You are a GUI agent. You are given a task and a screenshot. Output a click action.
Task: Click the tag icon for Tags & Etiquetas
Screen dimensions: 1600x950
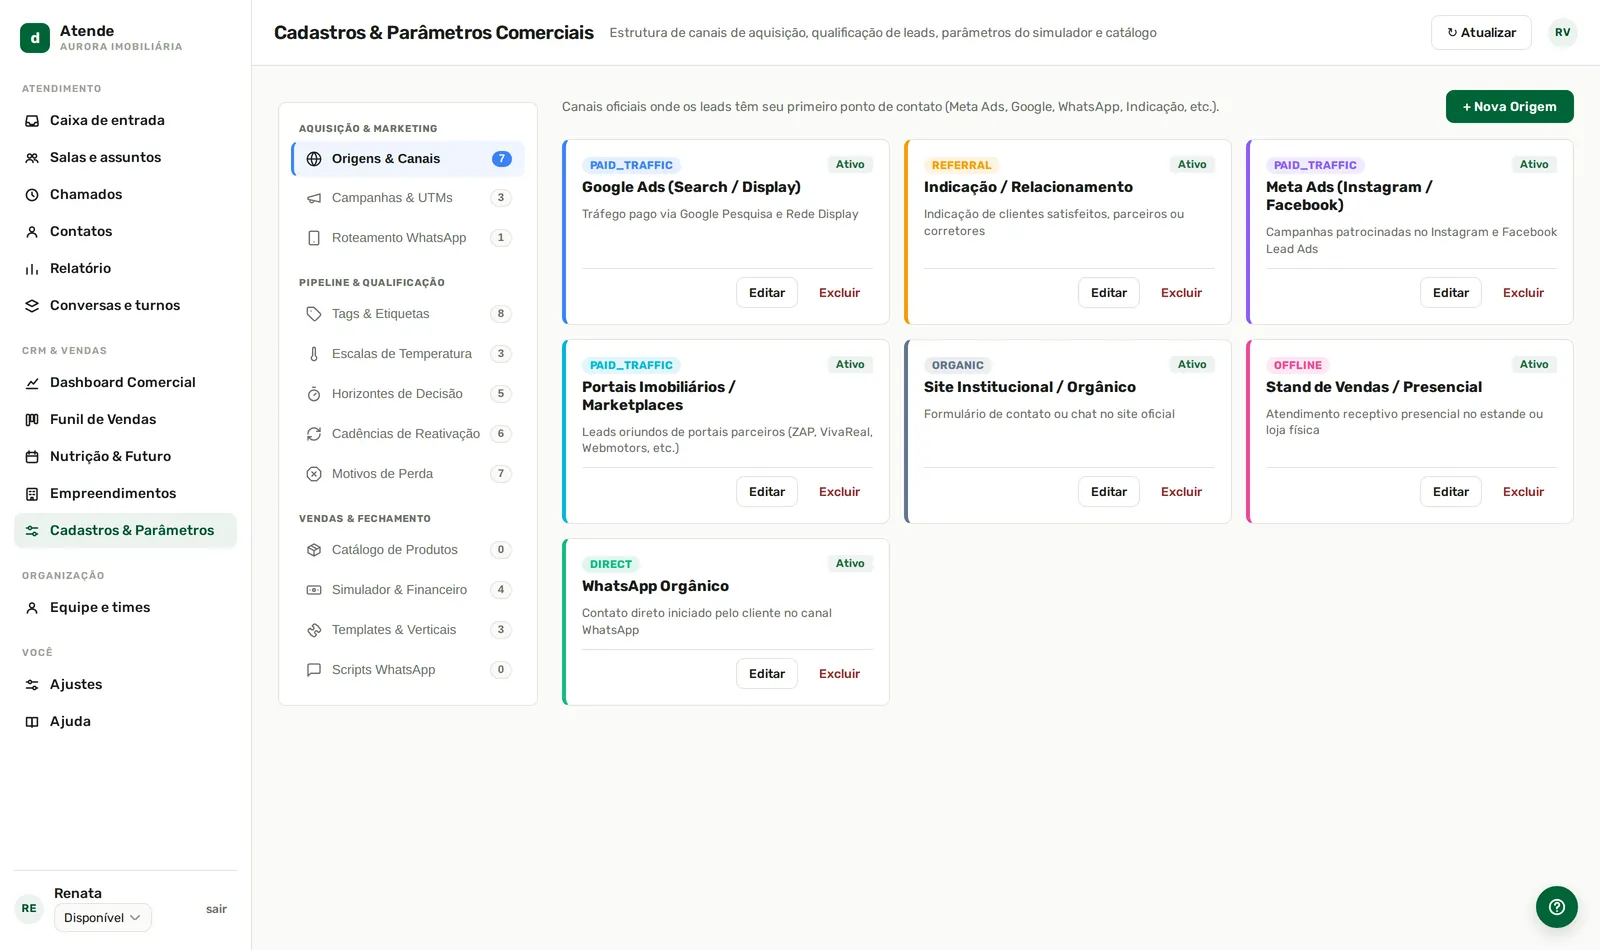point(314,314)
